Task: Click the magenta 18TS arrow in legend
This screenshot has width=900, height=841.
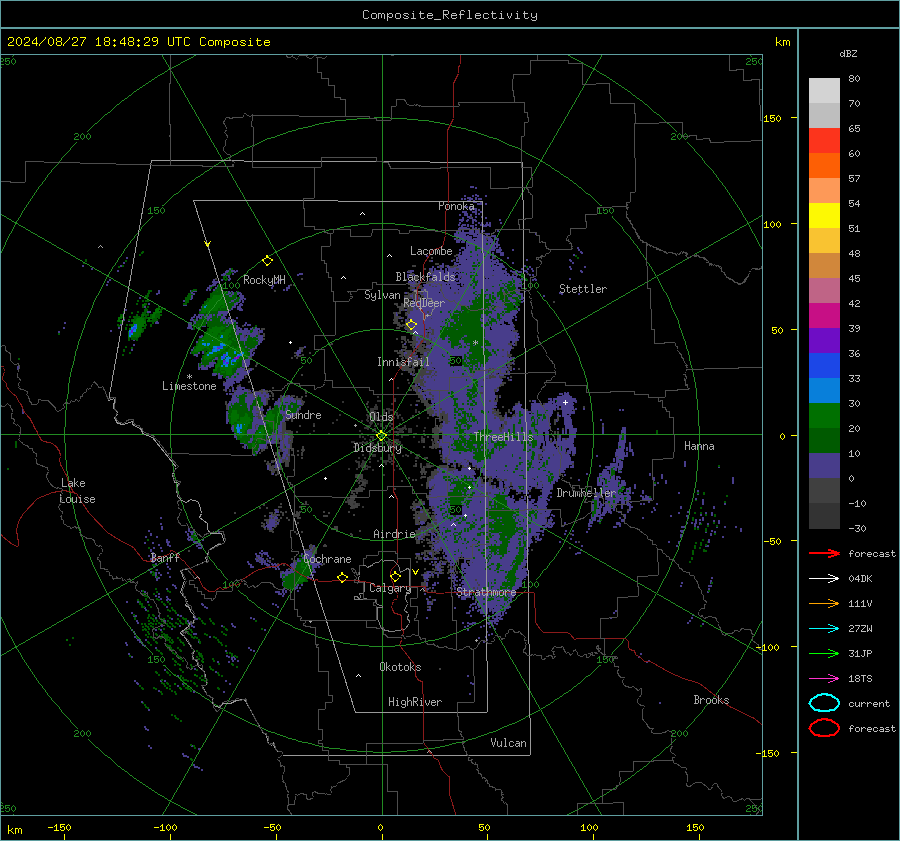Action: tap(824, 679)
